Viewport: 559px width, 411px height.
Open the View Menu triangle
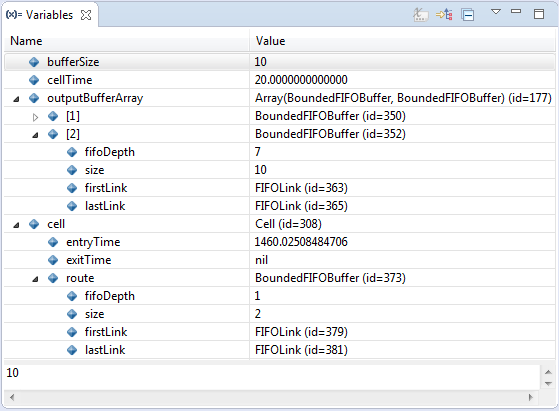[496, 12]
